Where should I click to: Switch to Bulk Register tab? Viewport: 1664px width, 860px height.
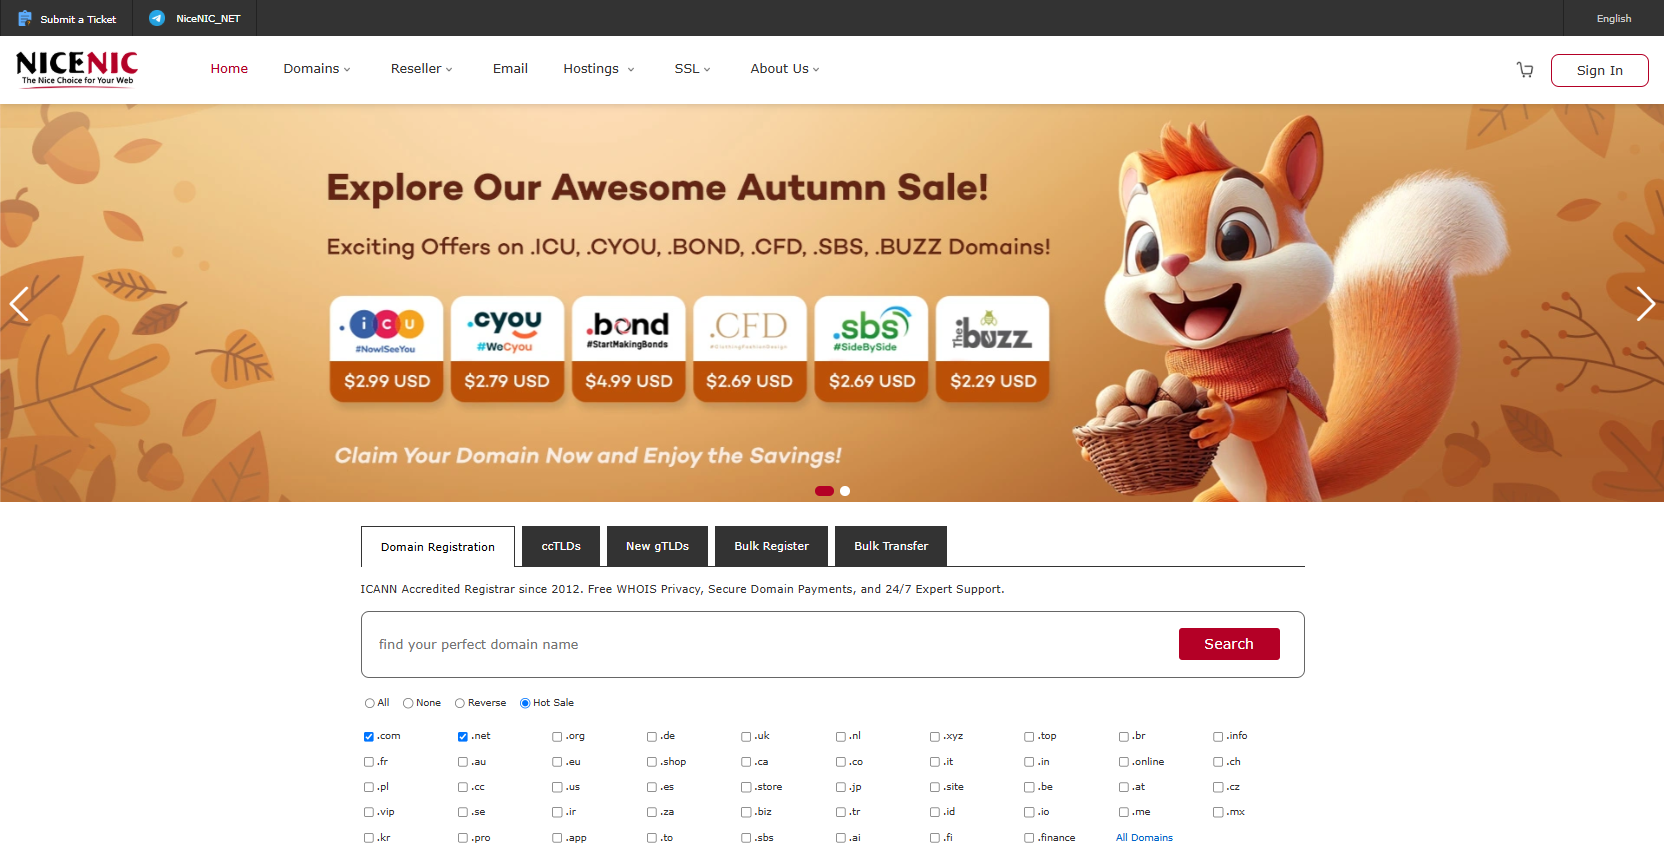coord(771,546)
